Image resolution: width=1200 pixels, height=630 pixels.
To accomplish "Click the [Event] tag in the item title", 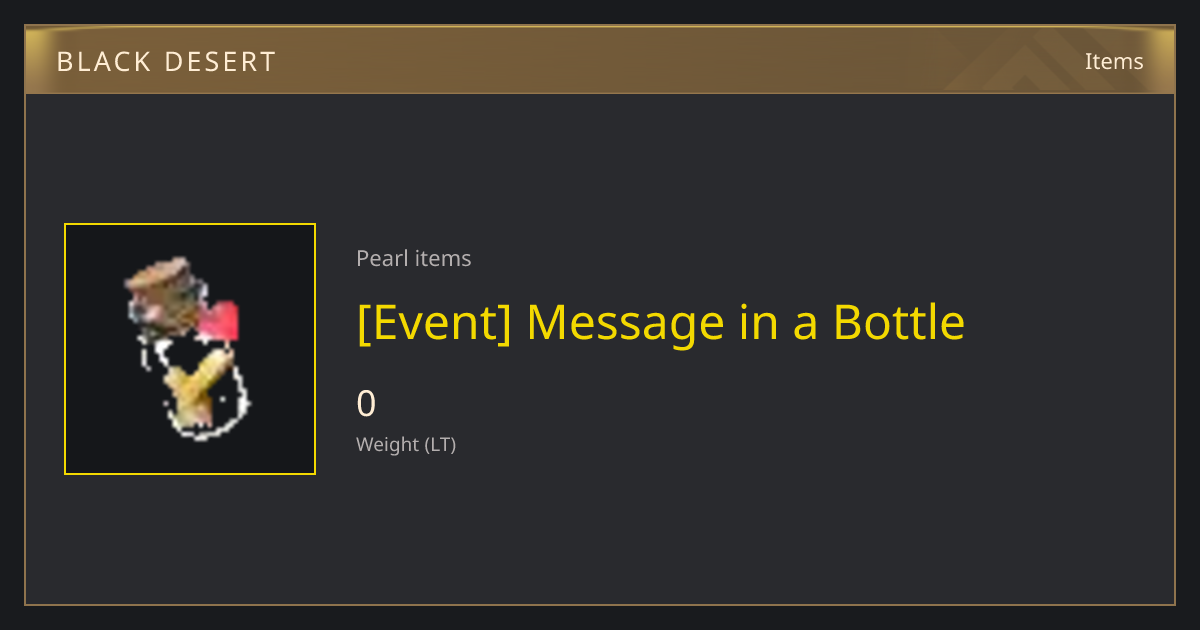I will (434, 323).
